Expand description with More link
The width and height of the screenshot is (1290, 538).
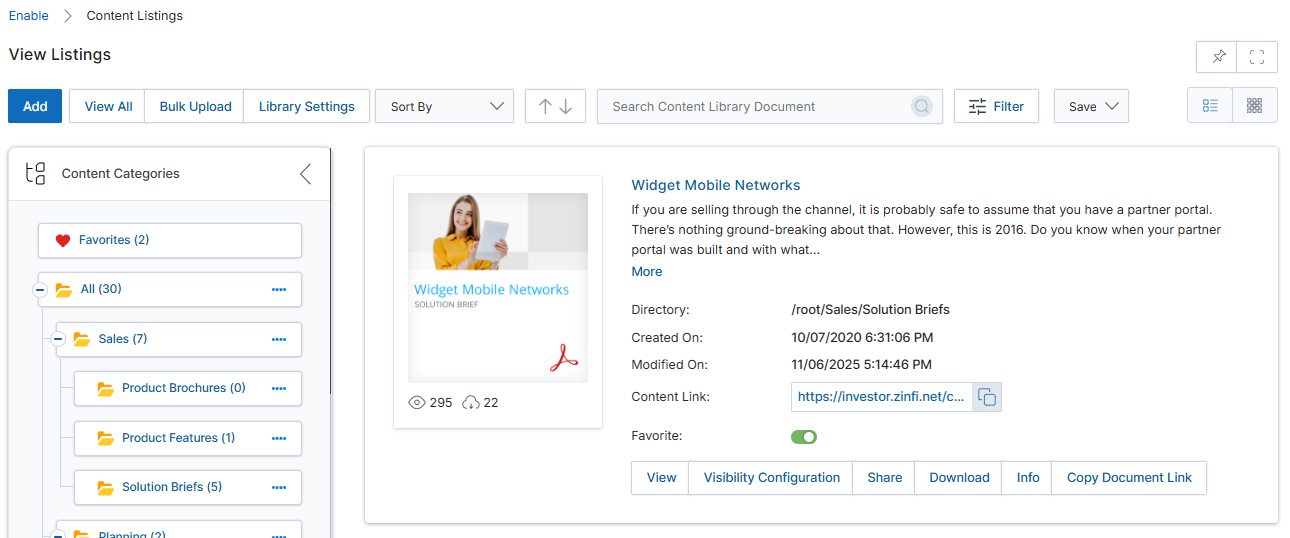(647, 272)
